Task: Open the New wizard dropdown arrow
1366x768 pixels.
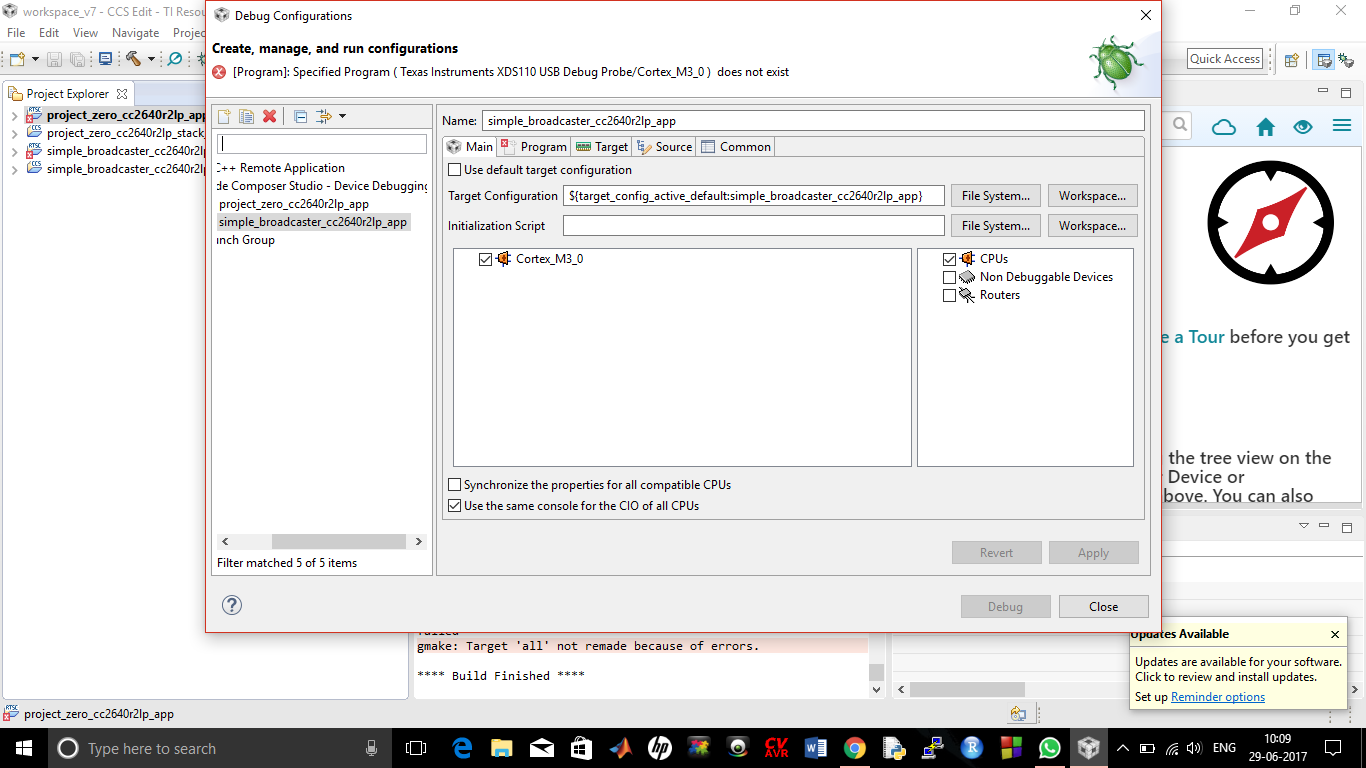Action: pyautogui.click(x=35, y=59)
